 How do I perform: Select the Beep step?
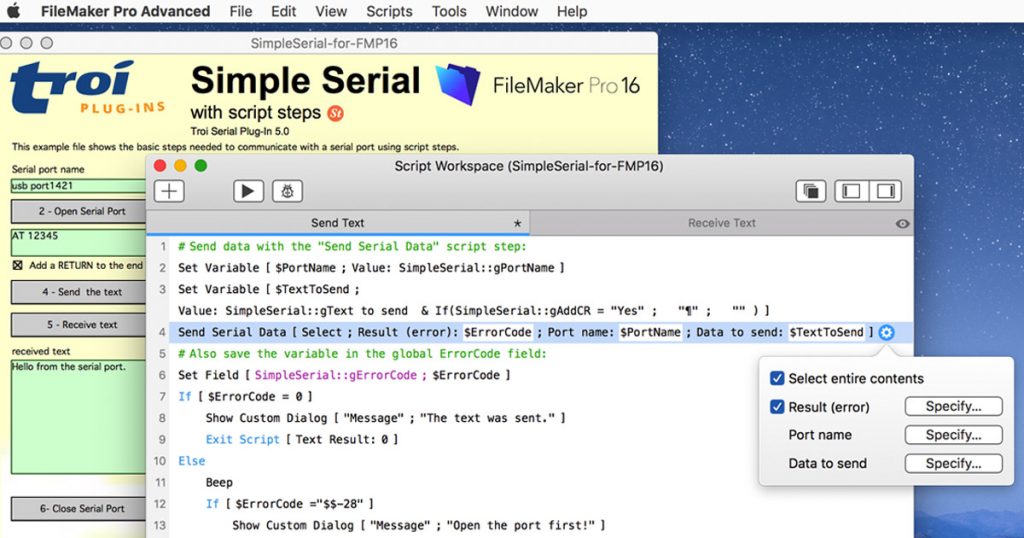pyautogui.click(x=219, y=483)
